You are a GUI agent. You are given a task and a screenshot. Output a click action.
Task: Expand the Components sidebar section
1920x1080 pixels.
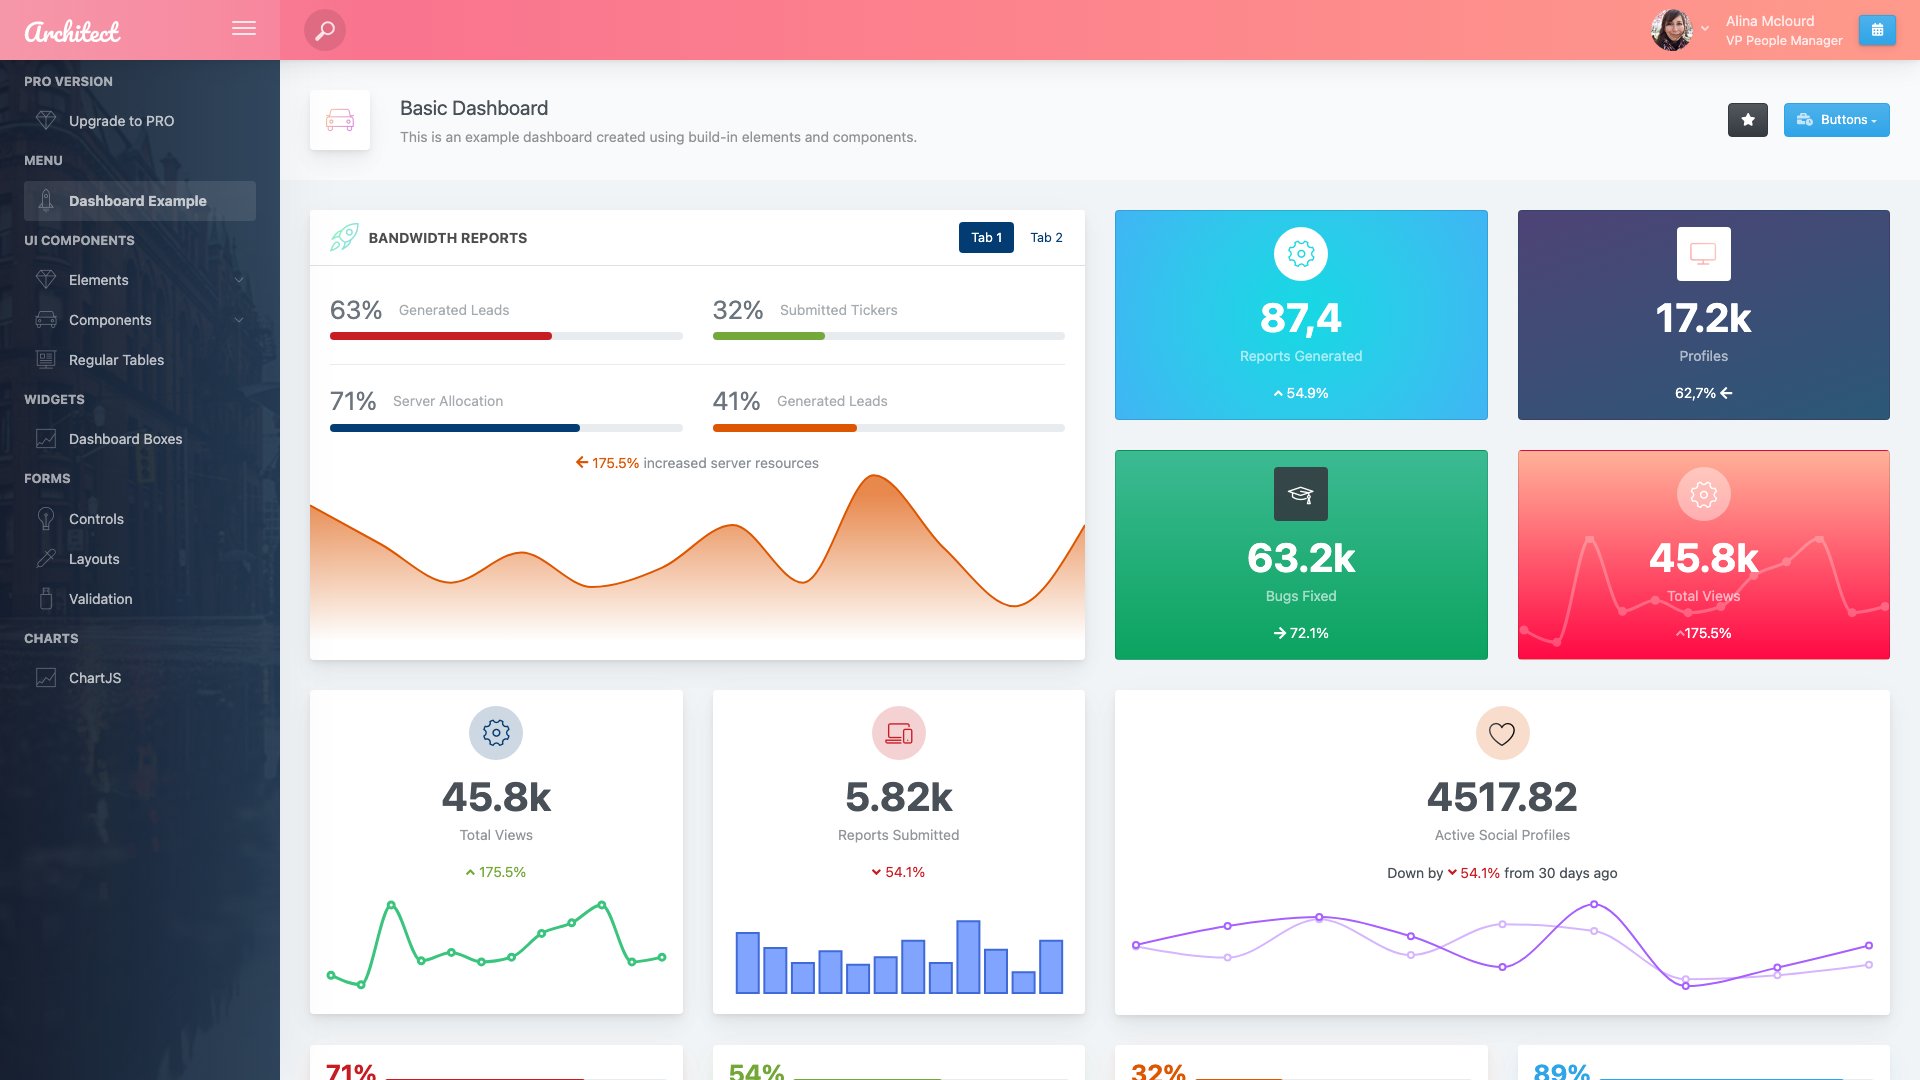coord(110,320)
